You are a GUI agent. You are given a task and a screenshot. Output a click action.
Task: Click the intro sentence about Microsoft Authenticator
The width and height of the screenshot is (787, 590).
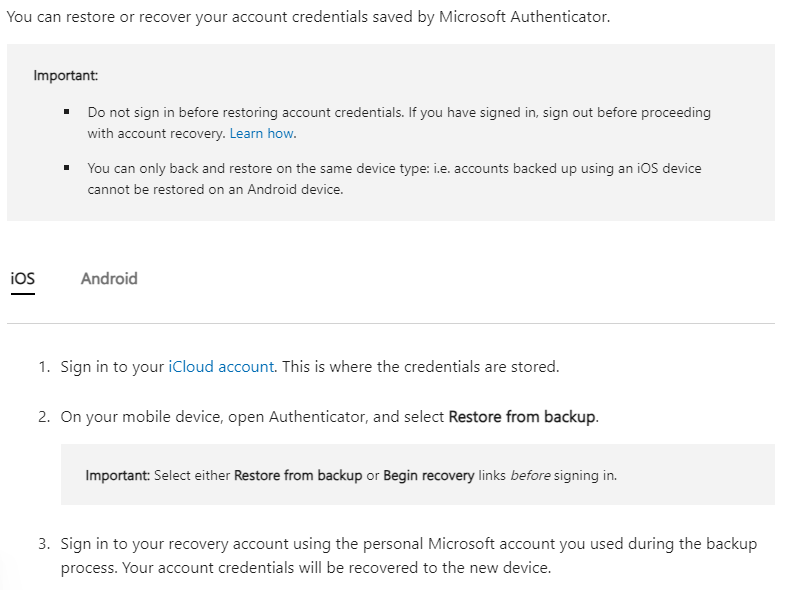point(308,18)
